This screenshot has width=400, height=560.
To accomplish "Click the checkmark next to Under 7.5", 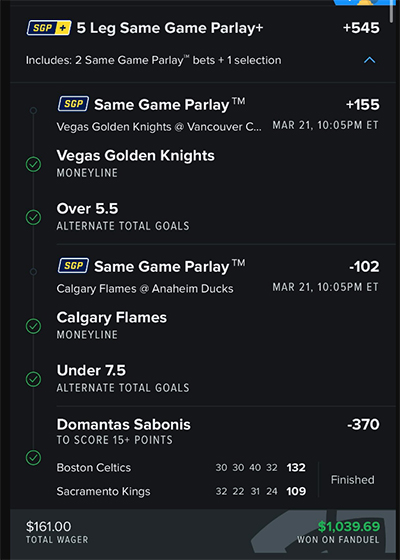I will [x=33, y=379].
